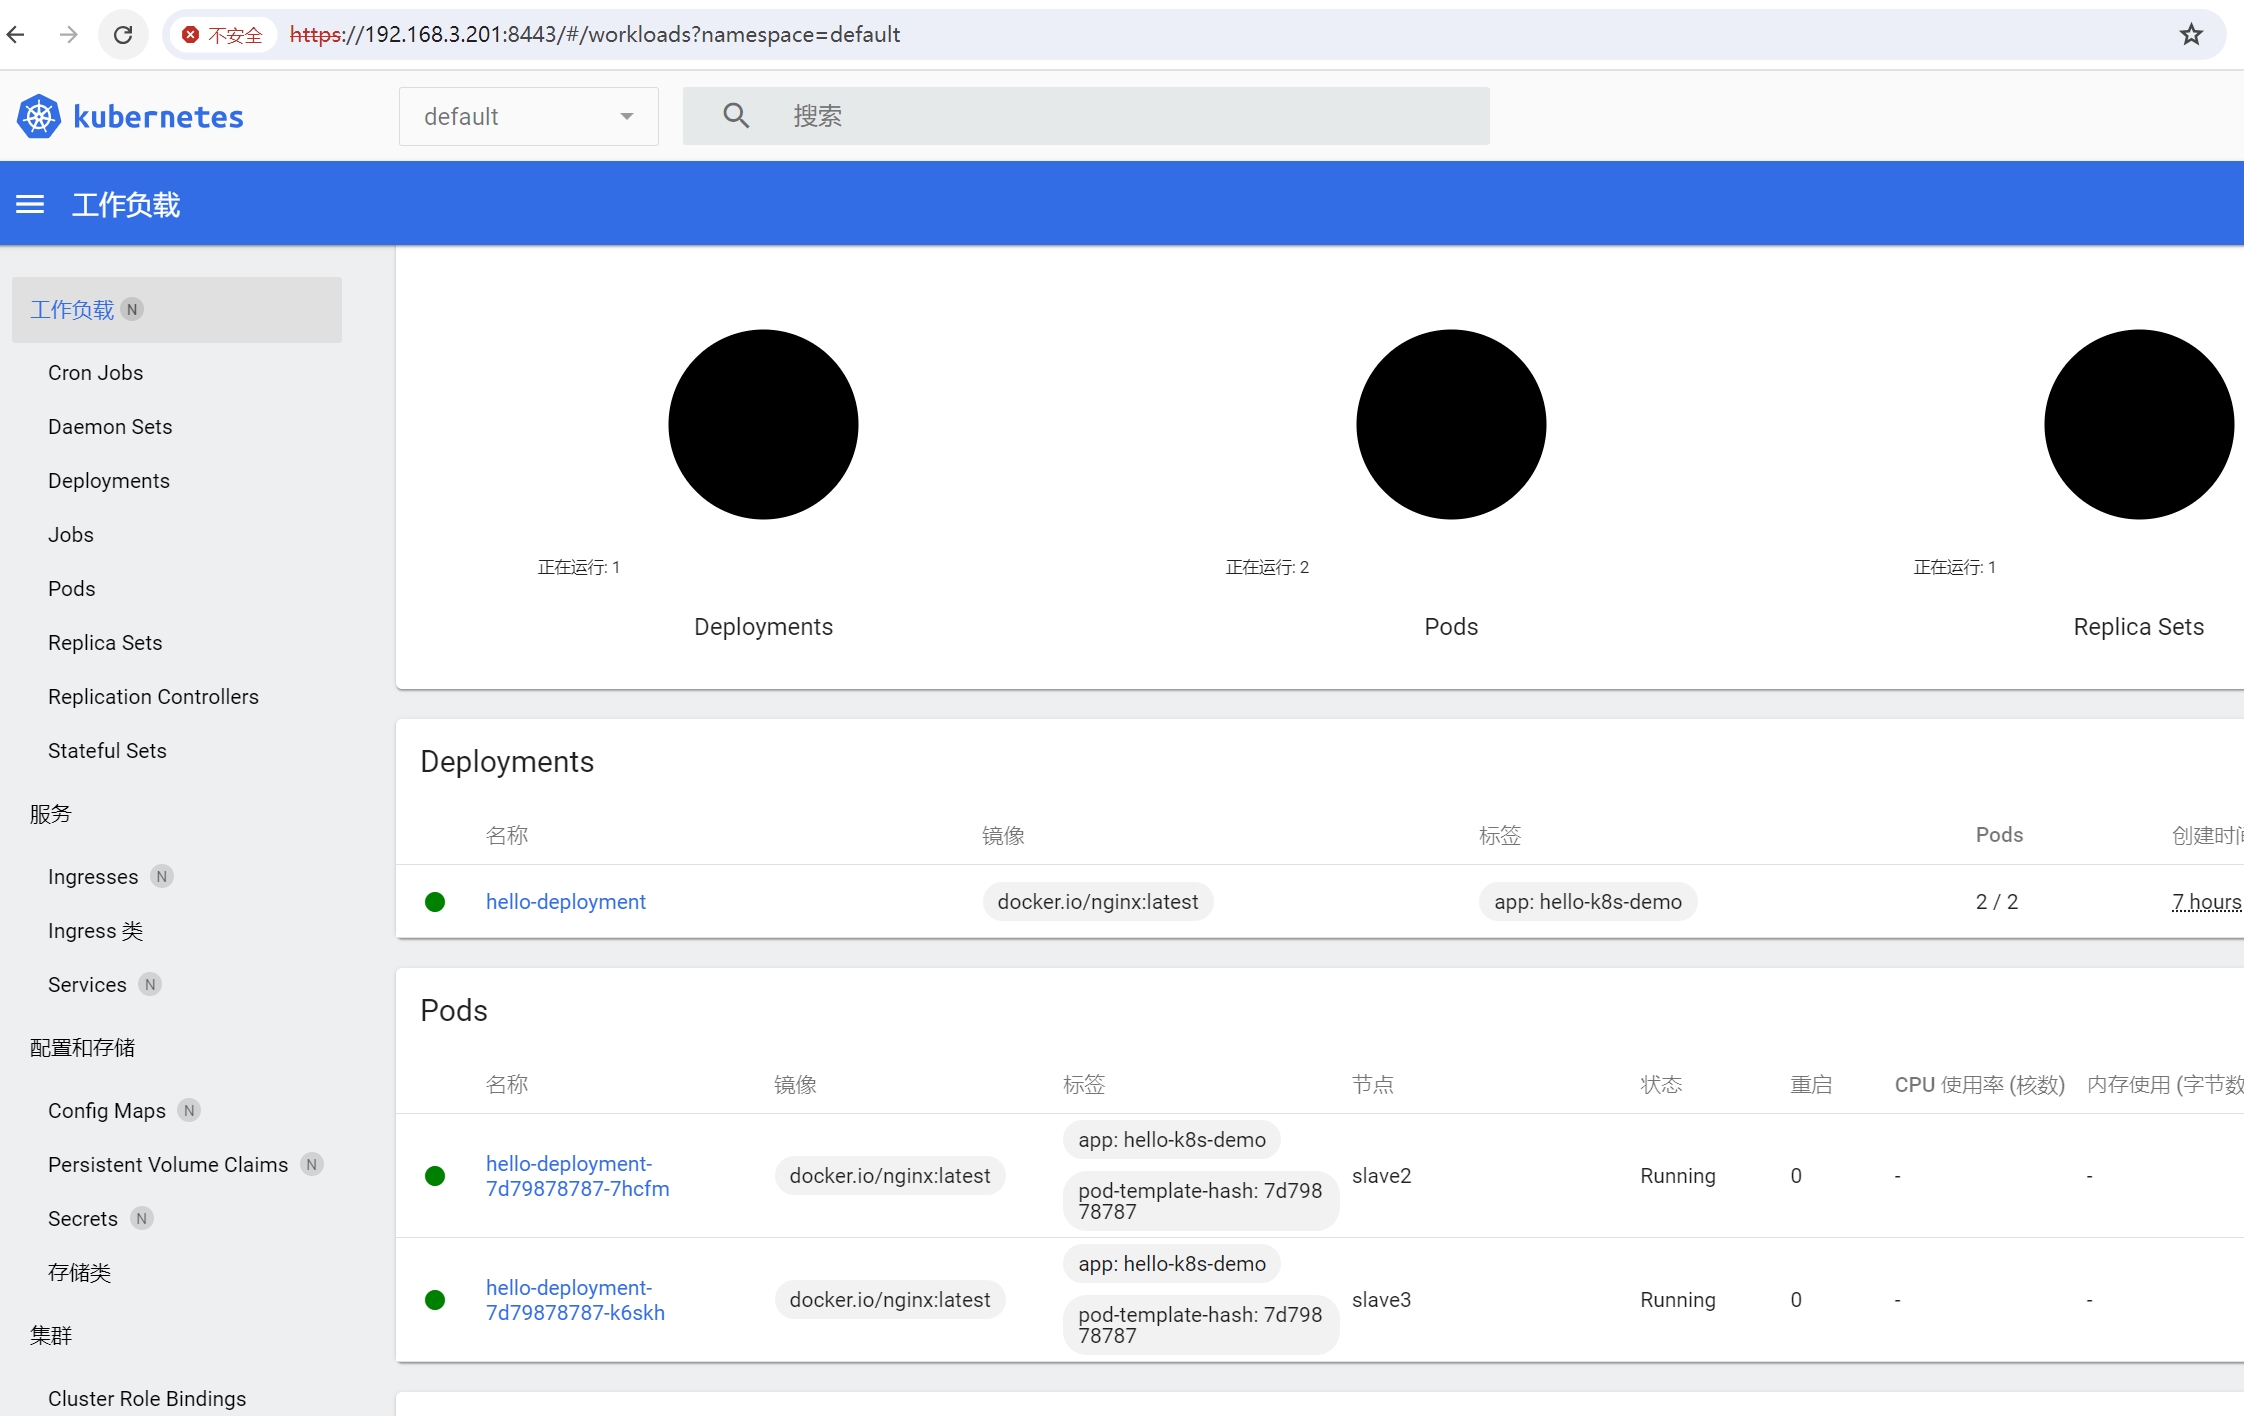Viewport: 2244px width, 1416px height.
Task: Click the docker.io/nginx:latest chip in Deployments
Action: [x=1098, y=902]
